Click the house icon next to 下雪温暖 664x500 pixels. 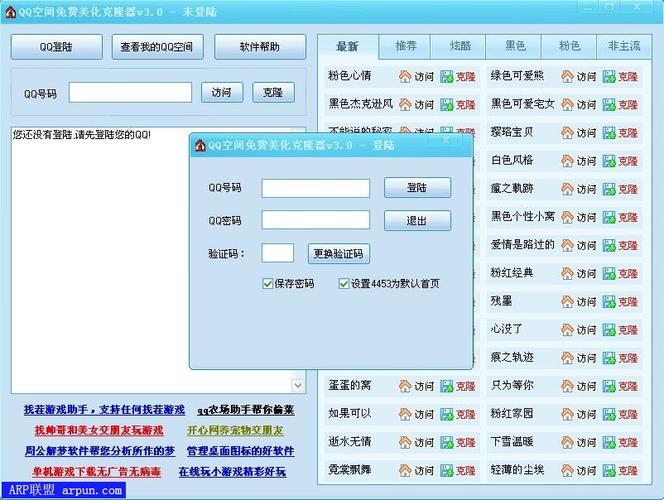click(x=567, y=441)
